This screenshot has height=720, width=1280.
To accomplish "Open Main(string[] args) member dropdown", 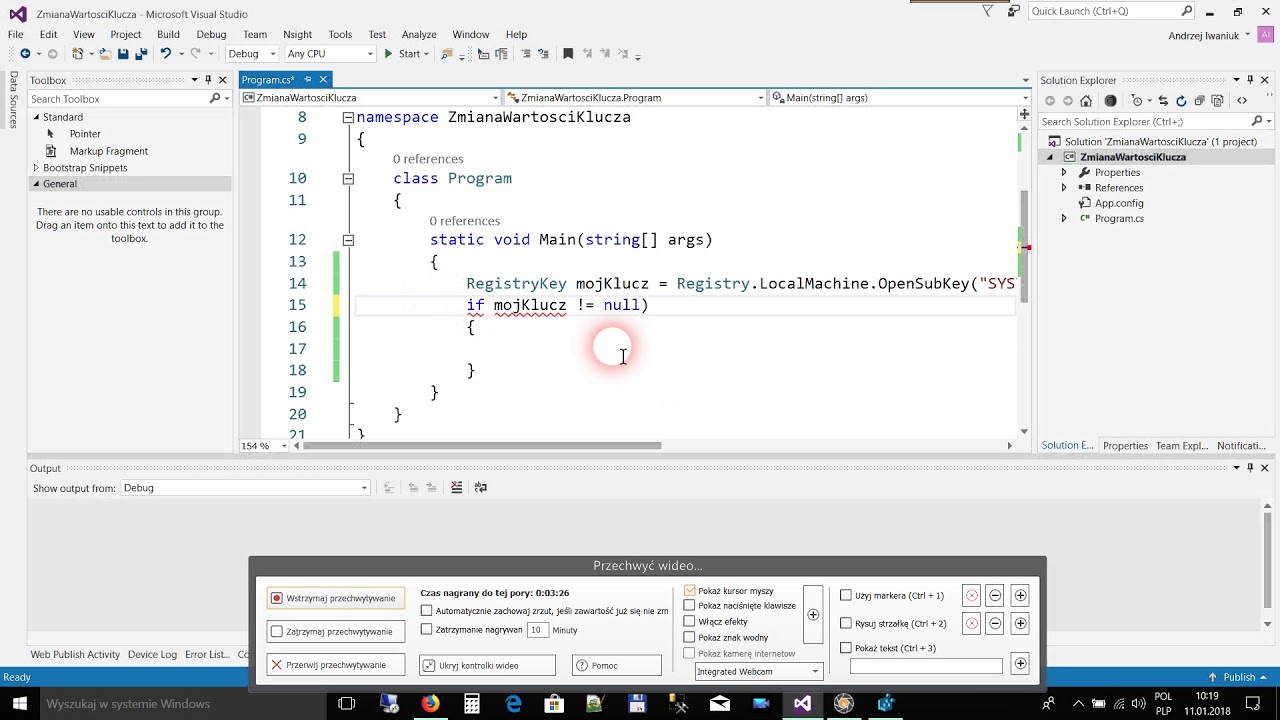I will 900,98.
